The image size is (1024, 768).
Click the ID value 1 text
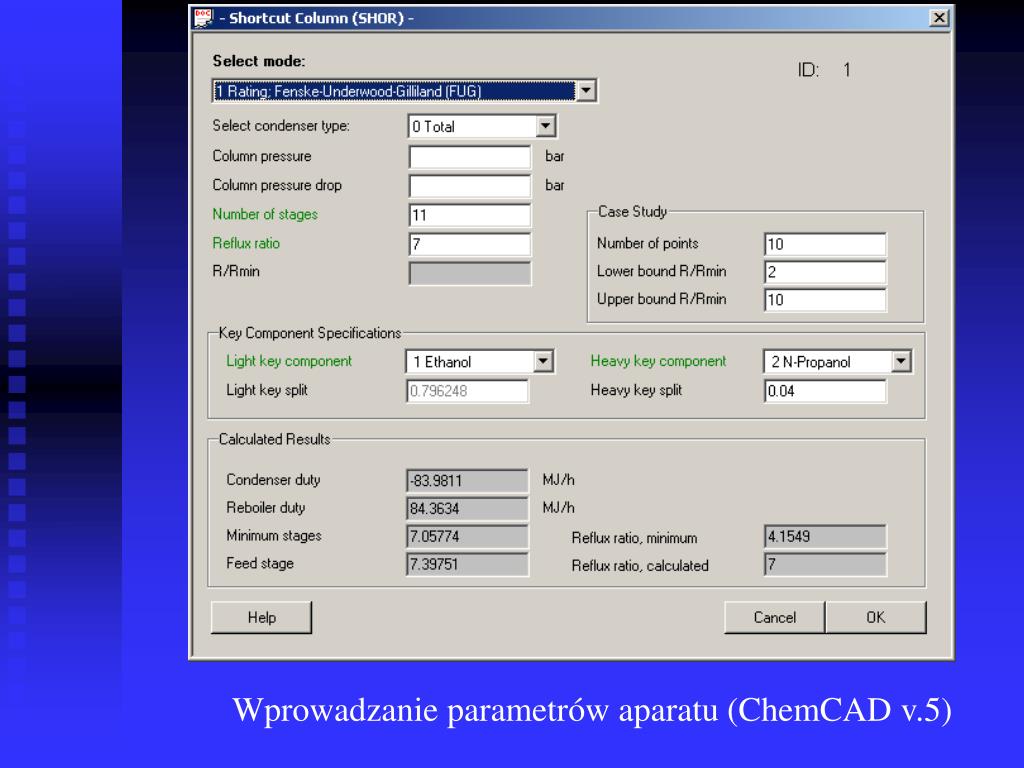(x=846, y=70)
